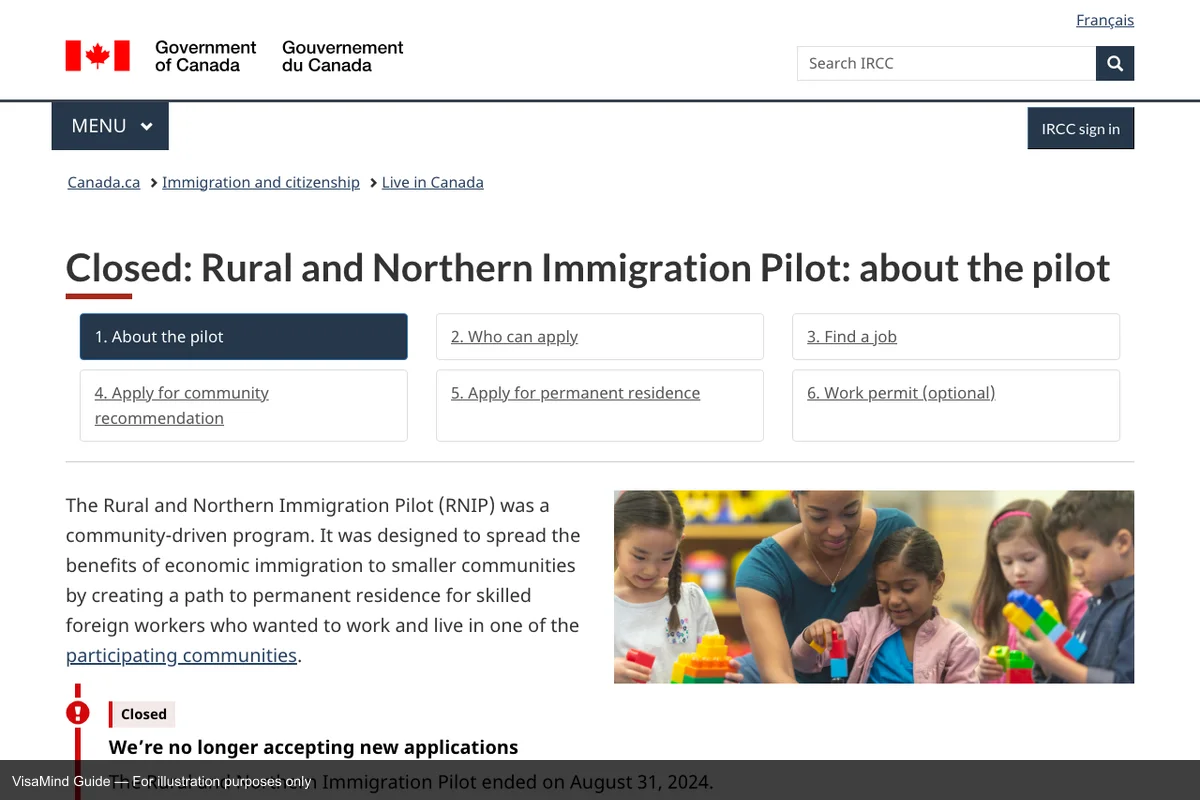Viewport: 1200px width, 800px height.
Task: Open the '2. Who can apply' tab
Action: 514,337
